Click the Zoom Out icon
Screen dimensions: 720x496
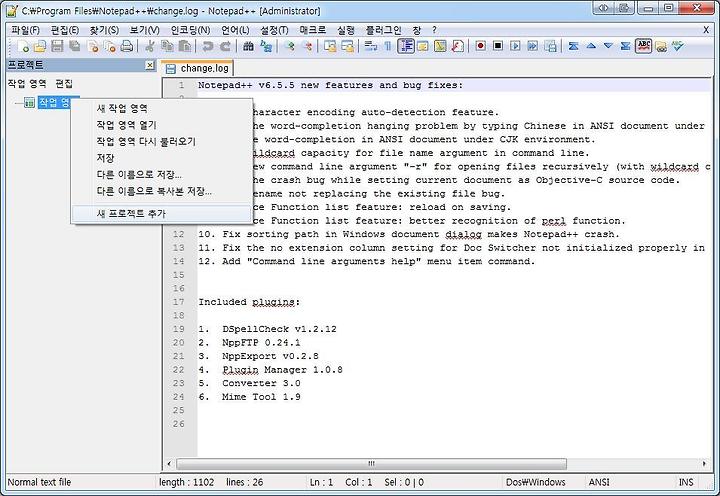307,46
